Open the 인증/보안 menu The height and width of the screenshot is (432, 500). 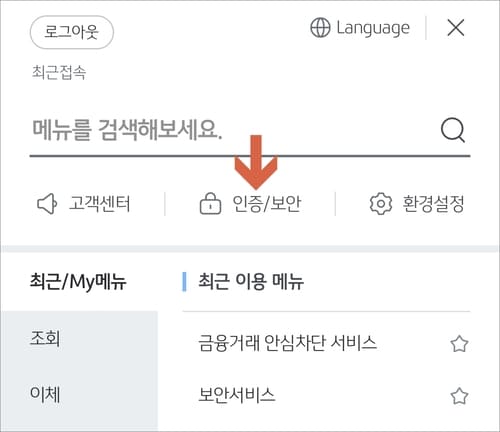pyautogui.click(x=267, y=204)
